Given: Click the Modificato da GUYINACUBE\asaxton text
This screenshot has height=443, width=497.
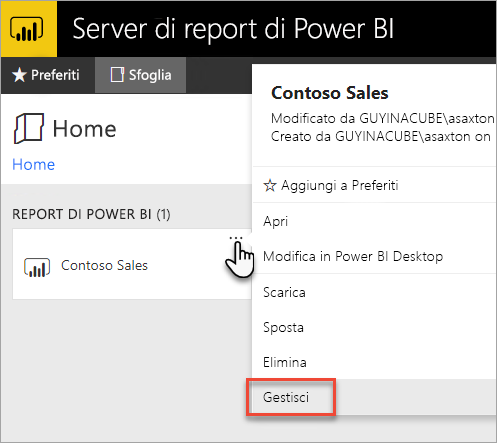Looking at the screenshot, I should [x=383, y=118].
